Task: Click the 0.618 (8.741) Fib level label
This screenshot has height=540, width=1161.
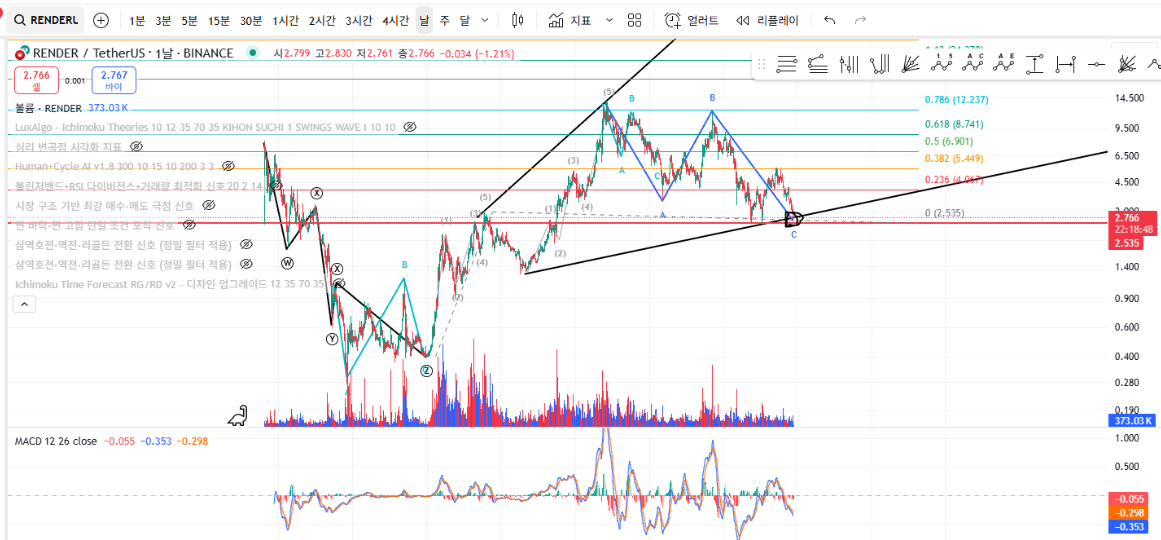Action: (954, 124)
